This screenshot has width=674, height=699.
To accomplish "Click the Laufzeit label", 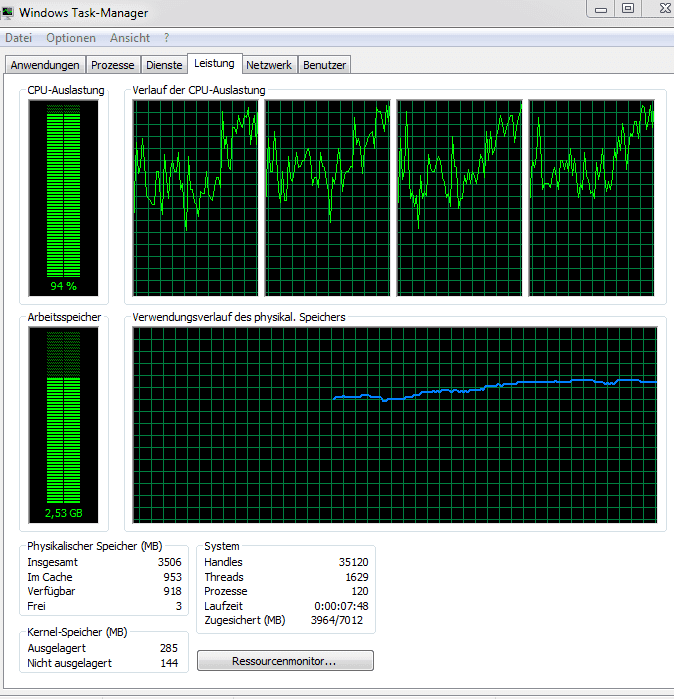I will tap(223, 606).
